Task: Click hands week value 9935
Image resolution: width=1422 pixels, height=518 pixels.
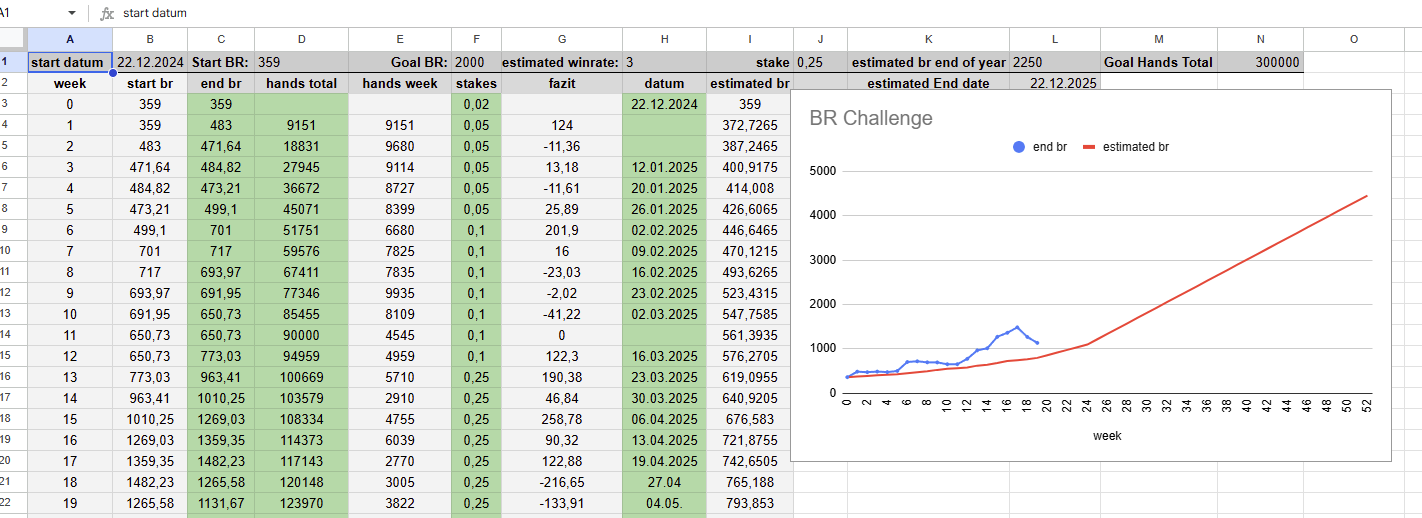Action: click(400, 293)
